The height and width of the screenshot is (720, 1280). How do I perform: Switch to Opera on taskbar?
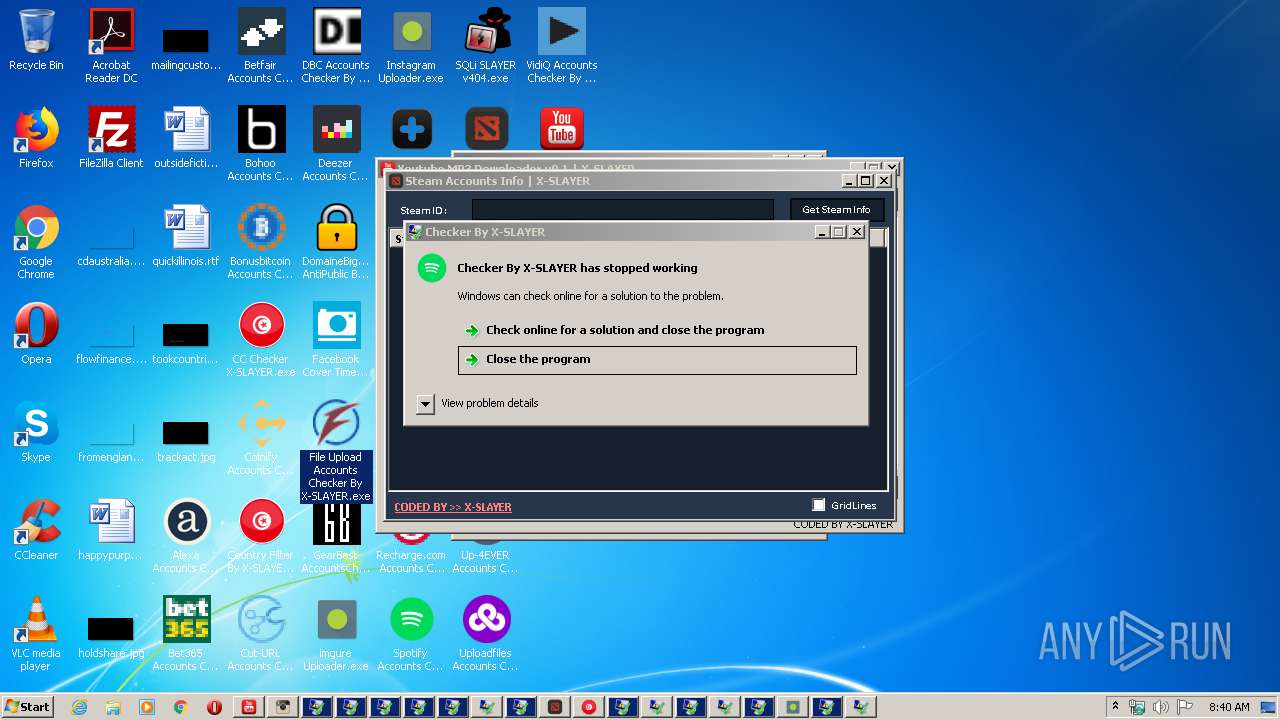click(215, 707)
